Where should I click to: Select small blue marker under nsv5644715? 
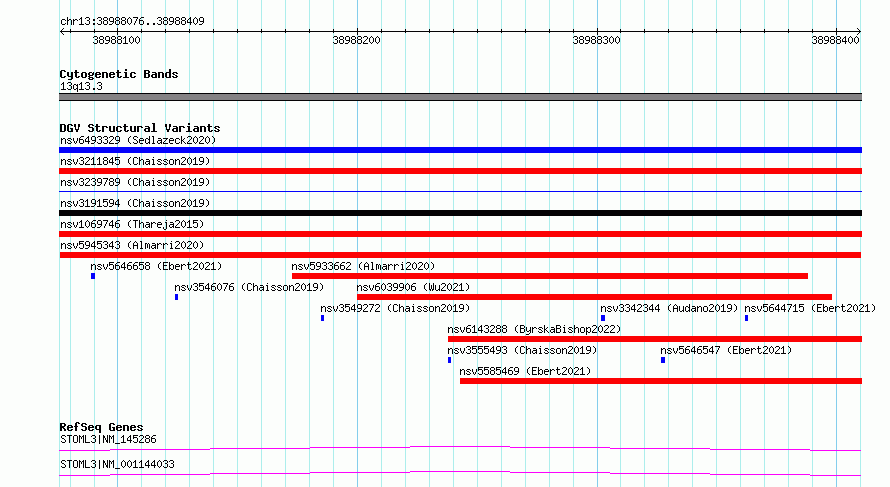pyautogui.click(x=746, y=318)
